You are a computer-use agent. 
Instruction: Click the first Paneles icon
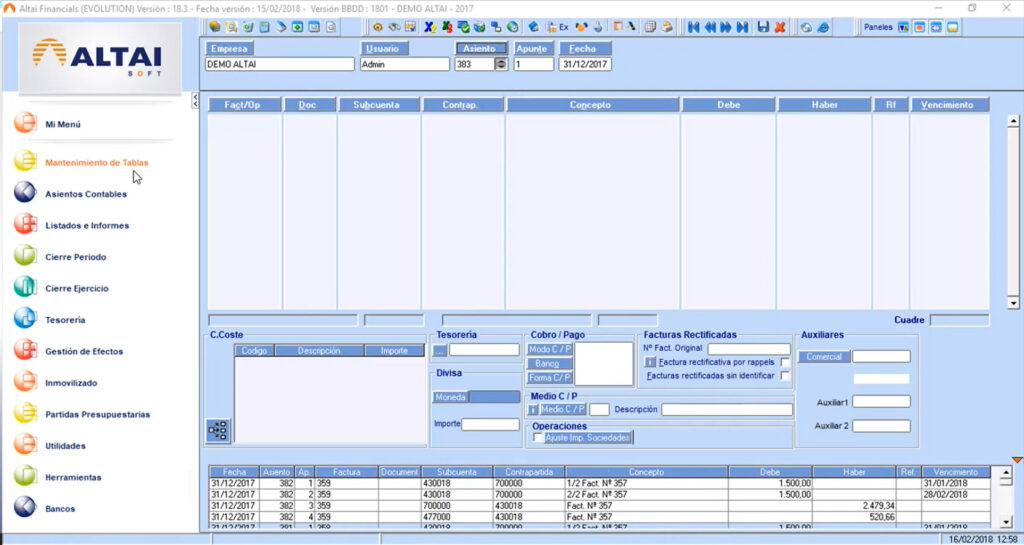(x=903, y=27)
